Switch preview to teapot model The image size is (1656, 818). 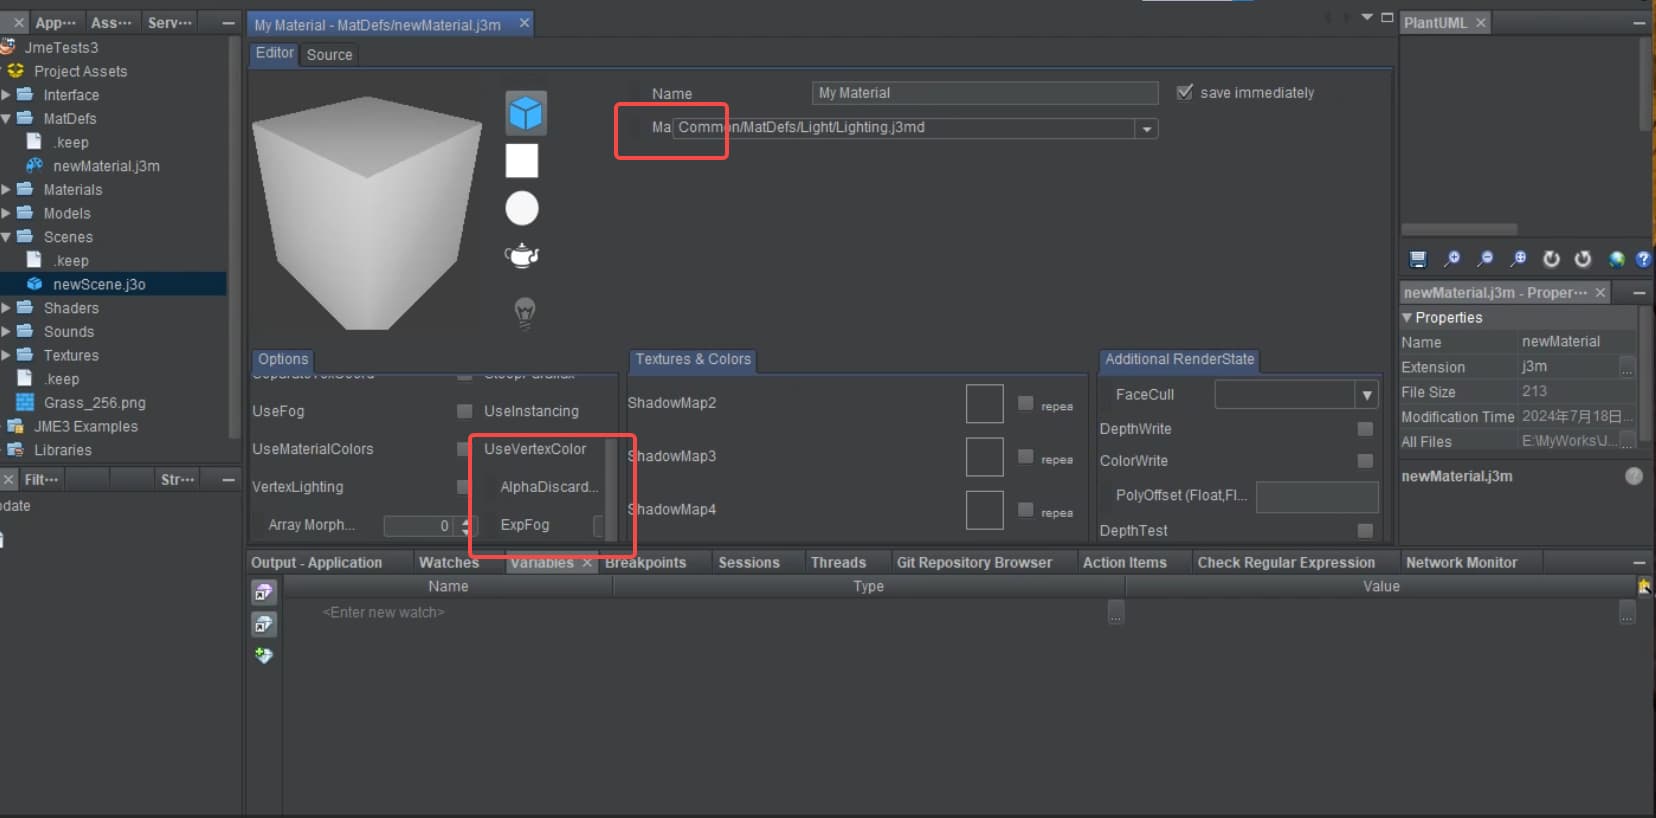(x=522, y=256)
